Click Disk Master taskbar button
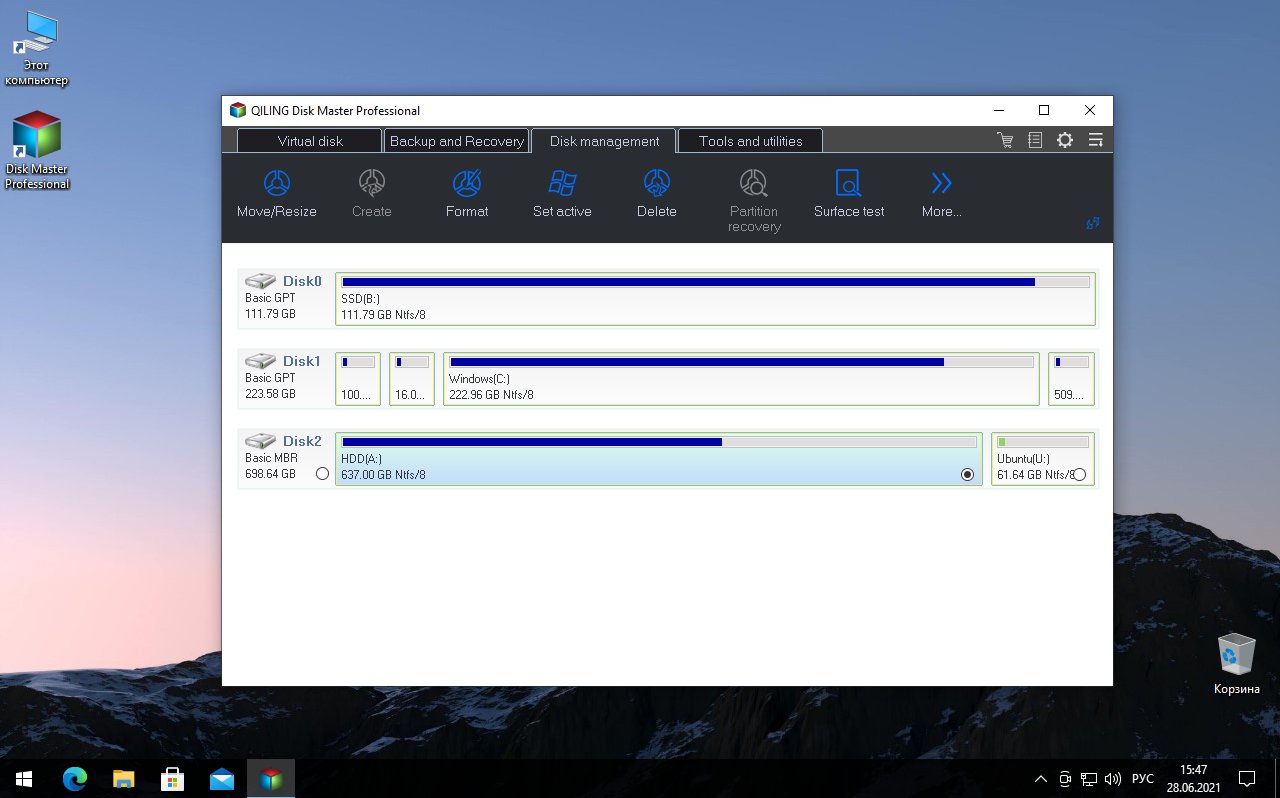This screenshot has width=1280, height=798. coord(271,778)
